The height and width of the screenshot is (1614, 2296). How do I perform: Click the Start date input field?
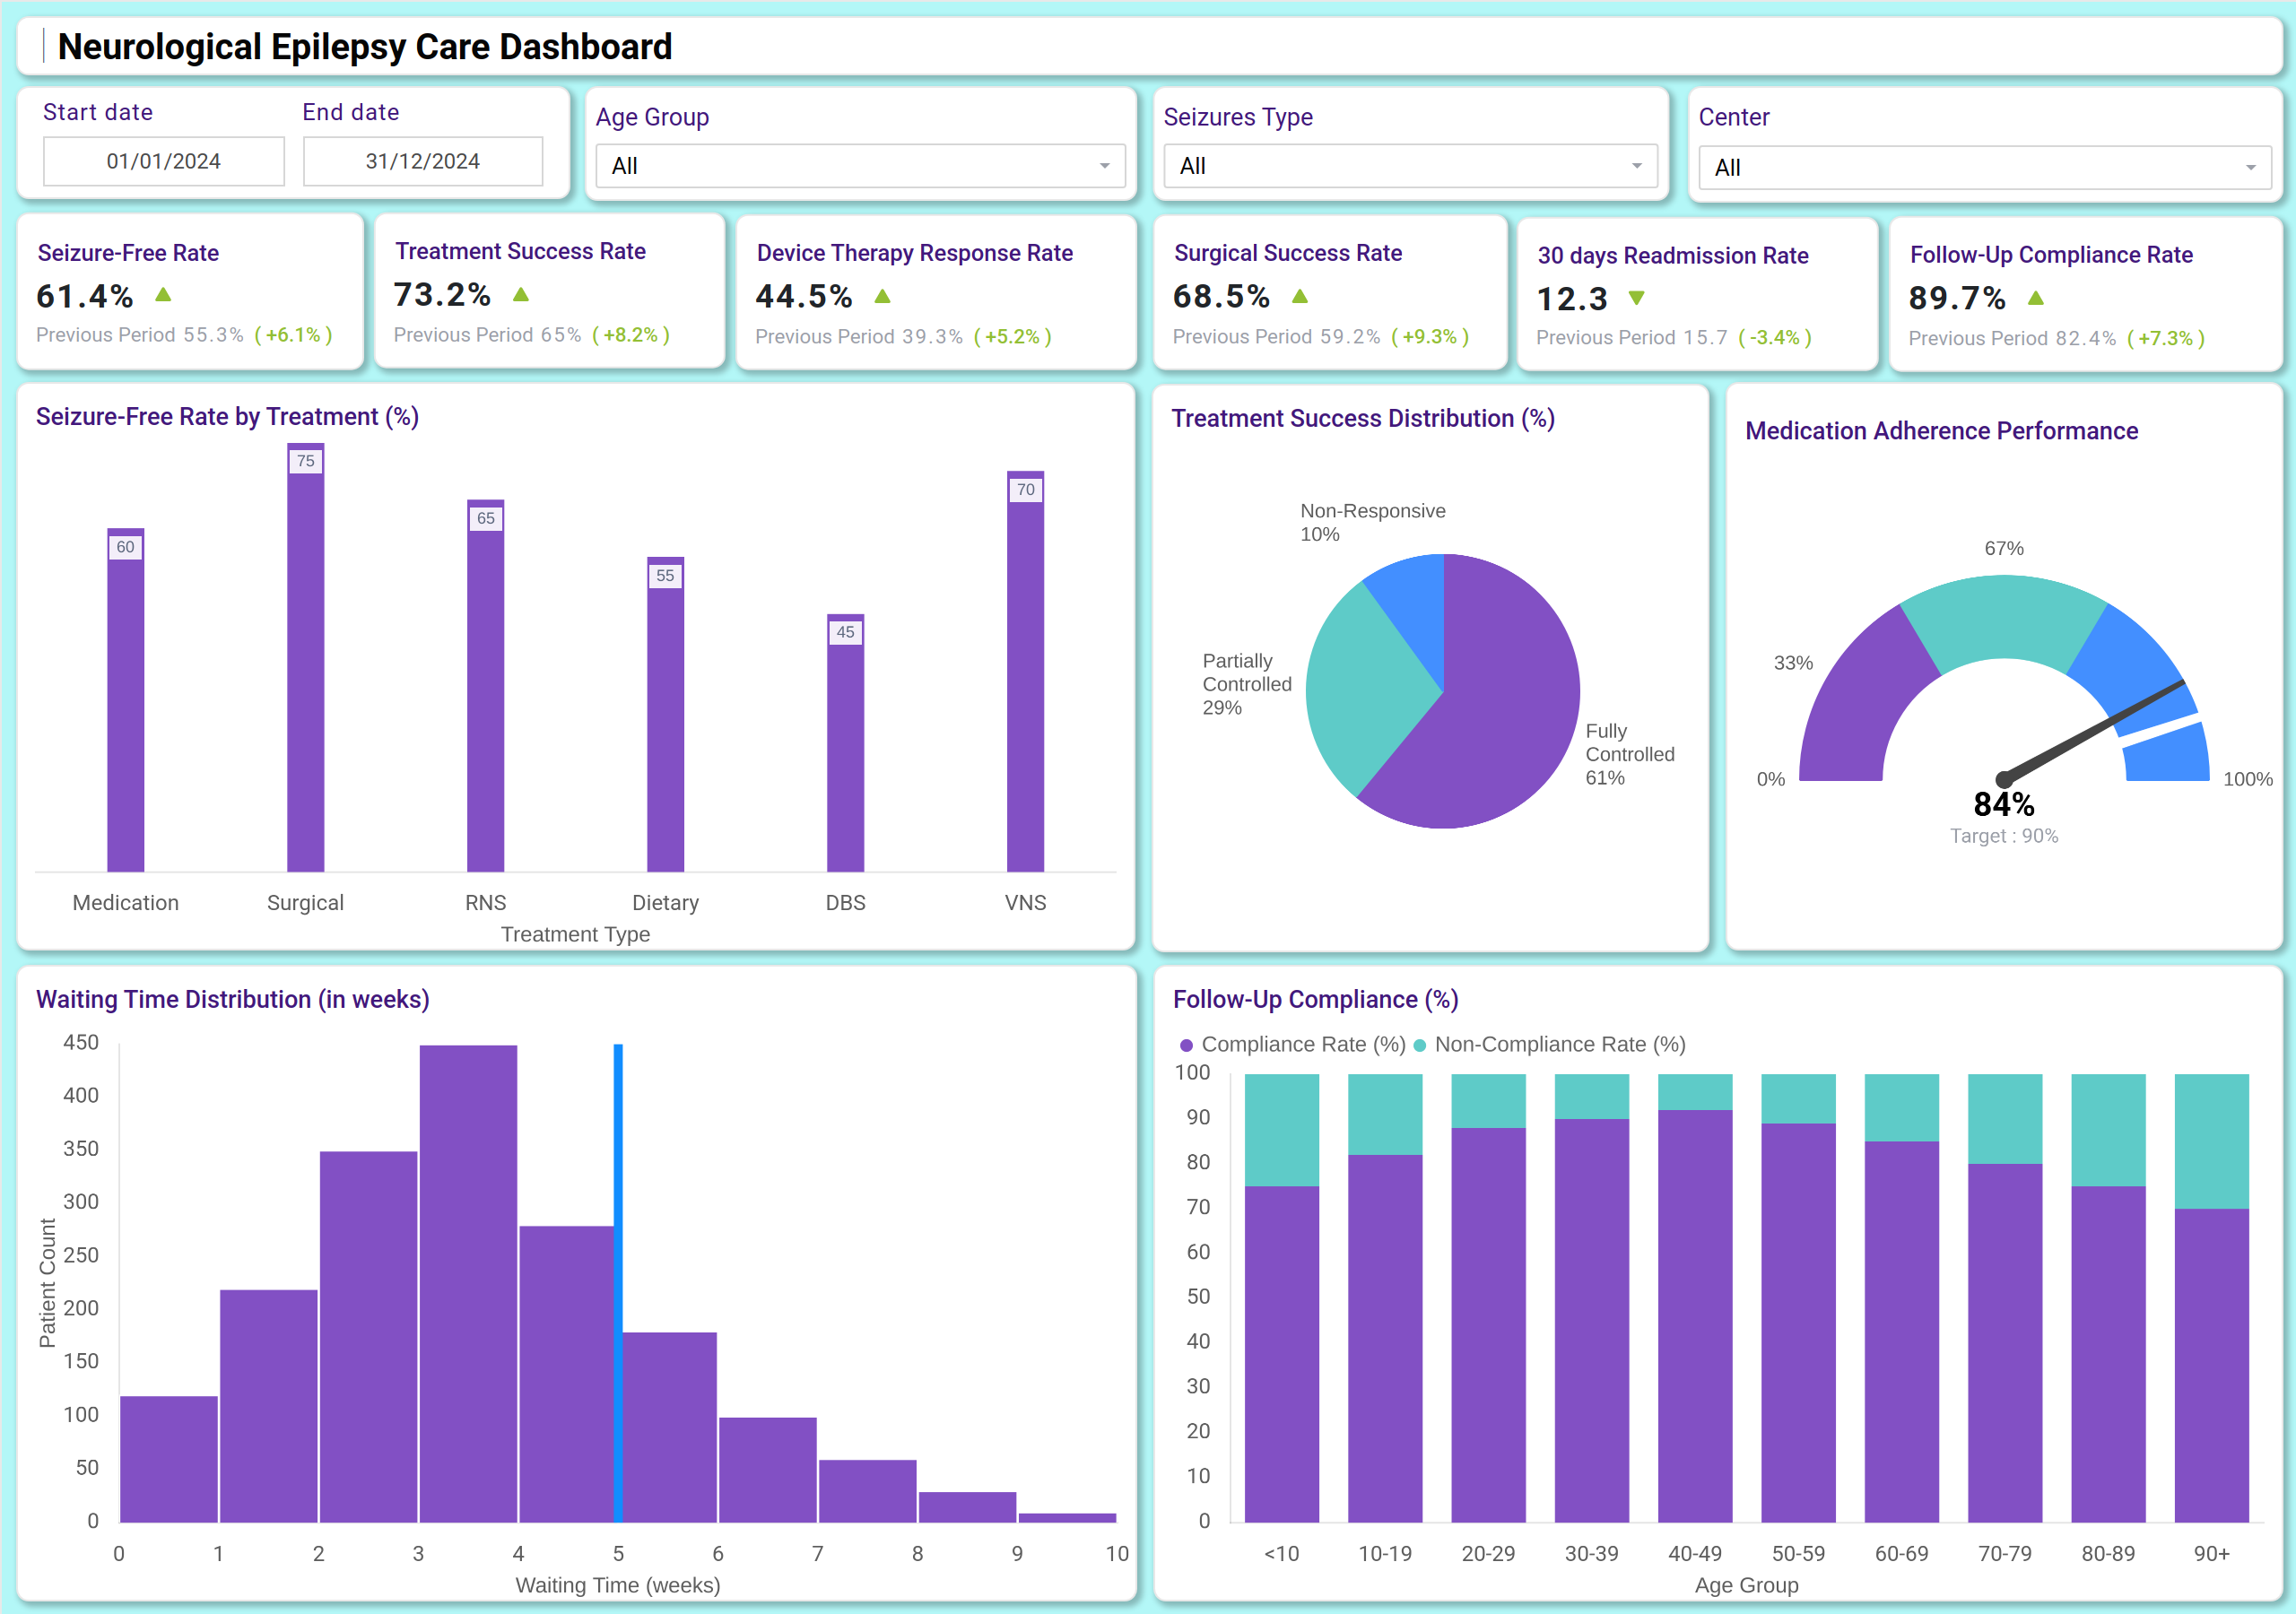(x=164, y=161)
